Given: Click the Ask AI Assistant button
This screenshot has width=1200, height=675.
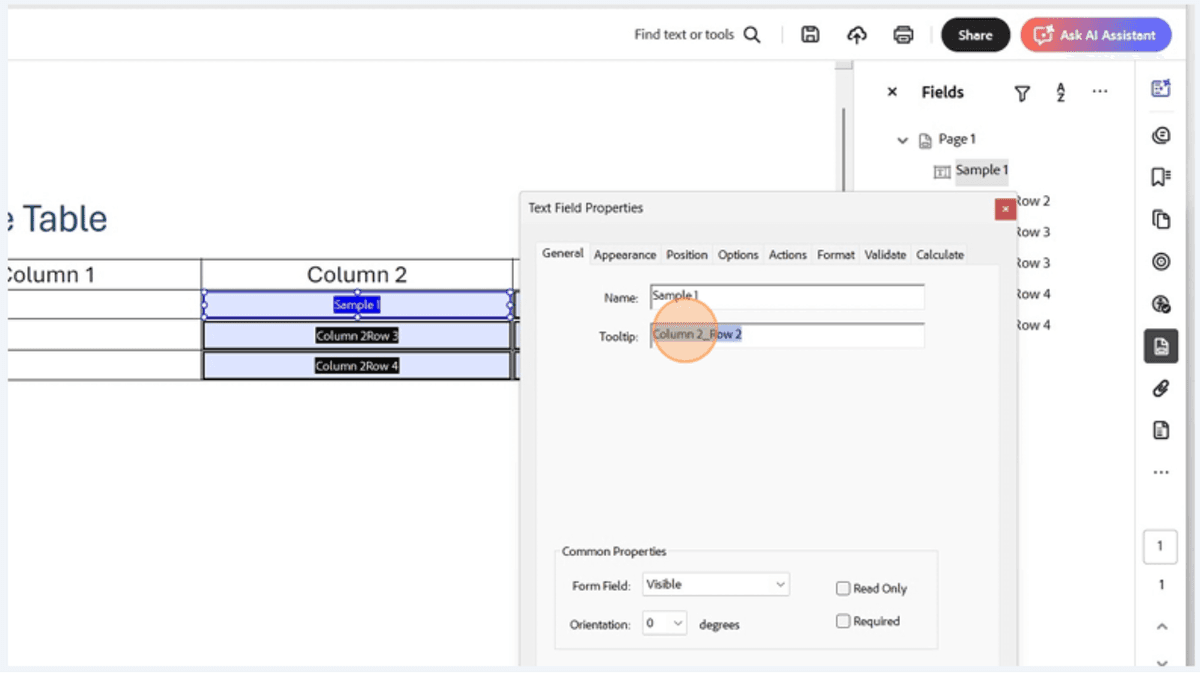Looking at the screenshot, I should coord(1096,34).
